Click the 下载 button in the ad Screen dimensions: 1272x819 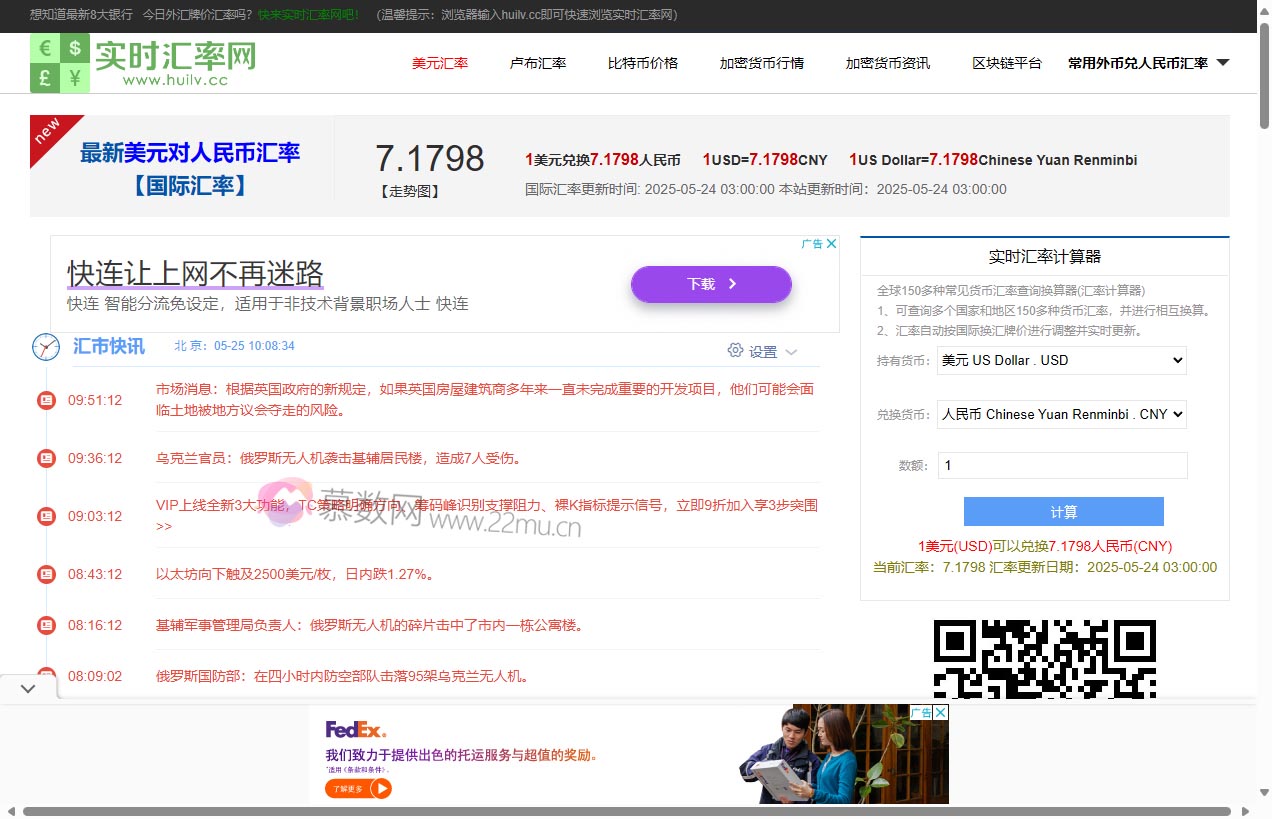click(x=711, y=284)
